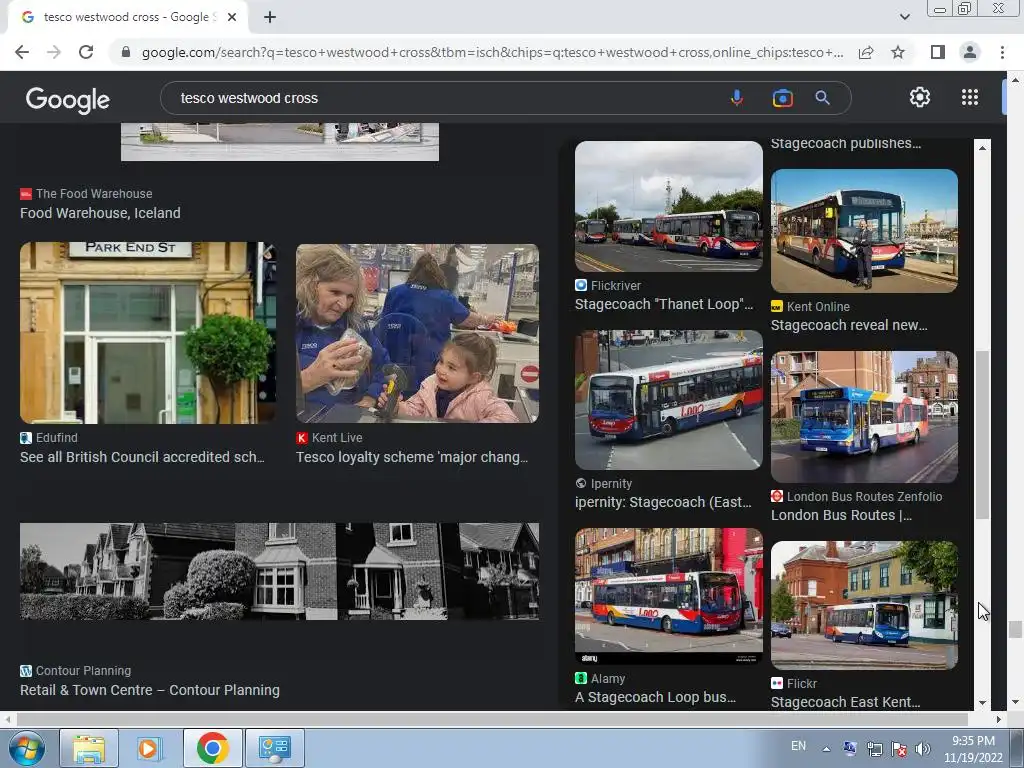Click side panel scrollbar up arrow
Image resolution: width=1024 pixels, height=768 pixels.
[x=982, y=148]
